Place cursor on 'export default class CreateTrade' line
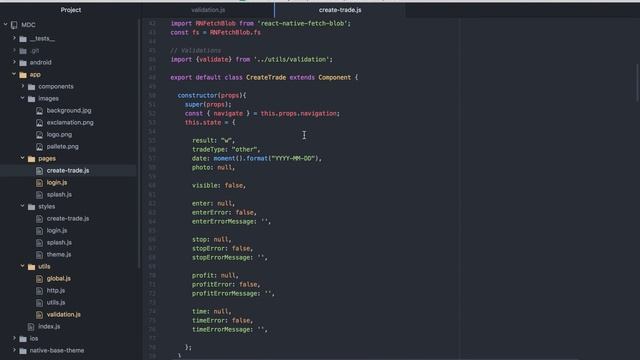Image resolution: width=640 pixels, height=360 pixels. tap(264, 77)
